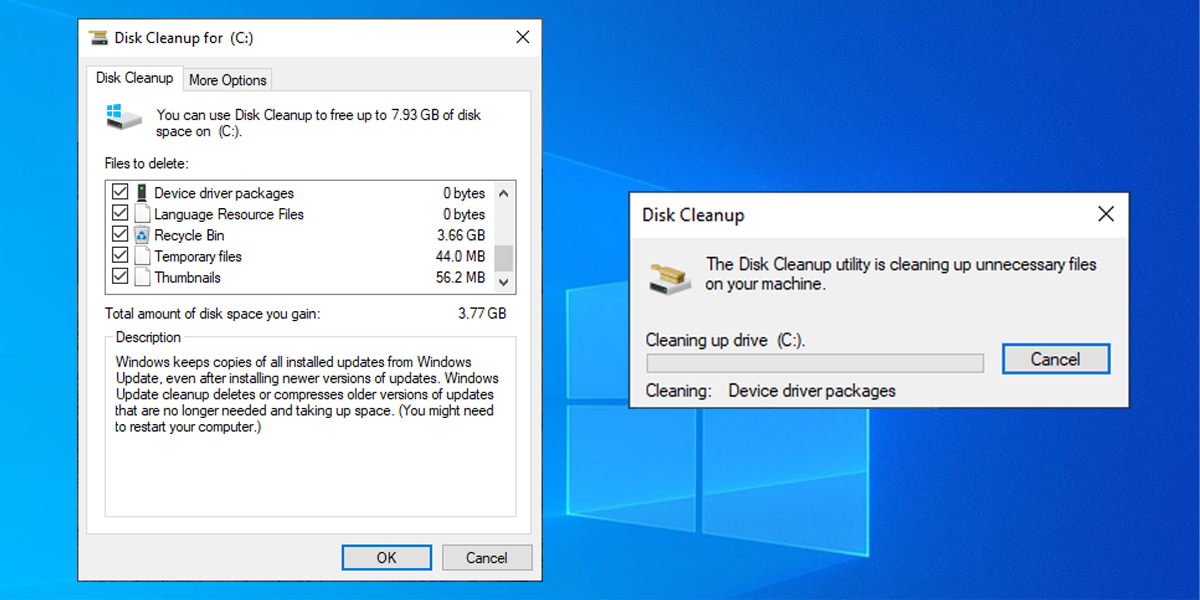Toggle Language Resource Files selection

click(x=120, y=213)
